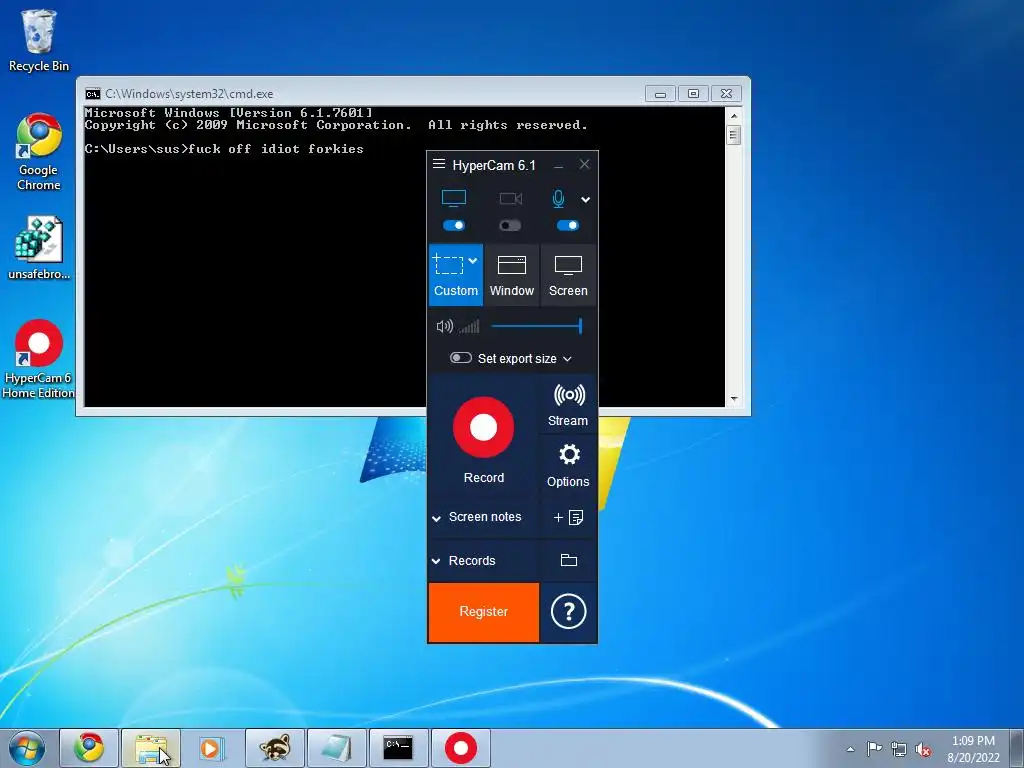Close the HyperCam 6.1 panel
The image size is (1024, 768).
coord(584,165)
